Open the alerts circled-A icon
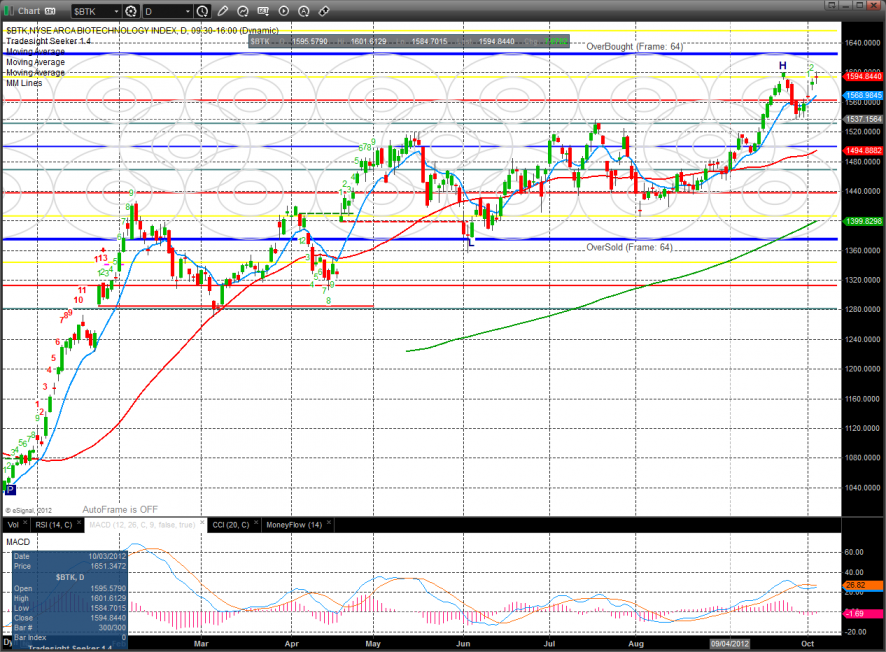The height and width of the screenshot is (652, 886). tap(303, 11)
